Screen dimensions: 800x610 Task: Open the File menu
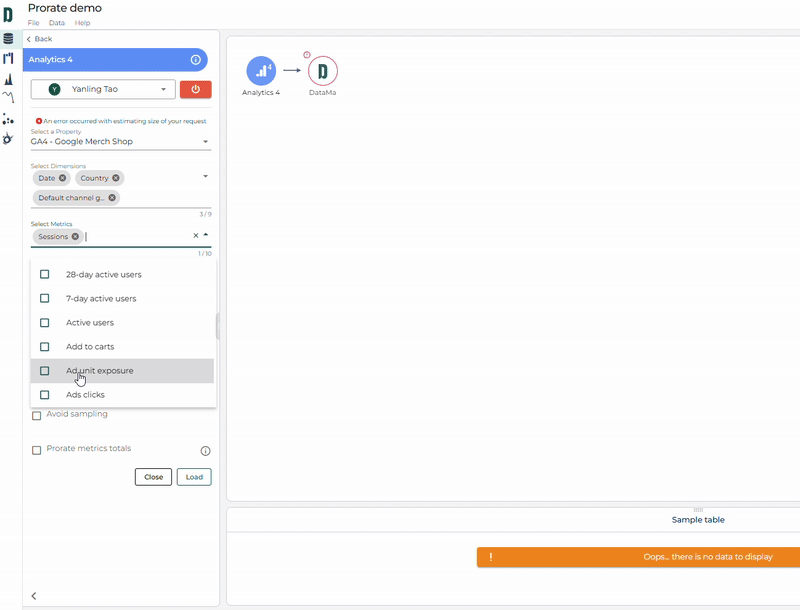34,22
